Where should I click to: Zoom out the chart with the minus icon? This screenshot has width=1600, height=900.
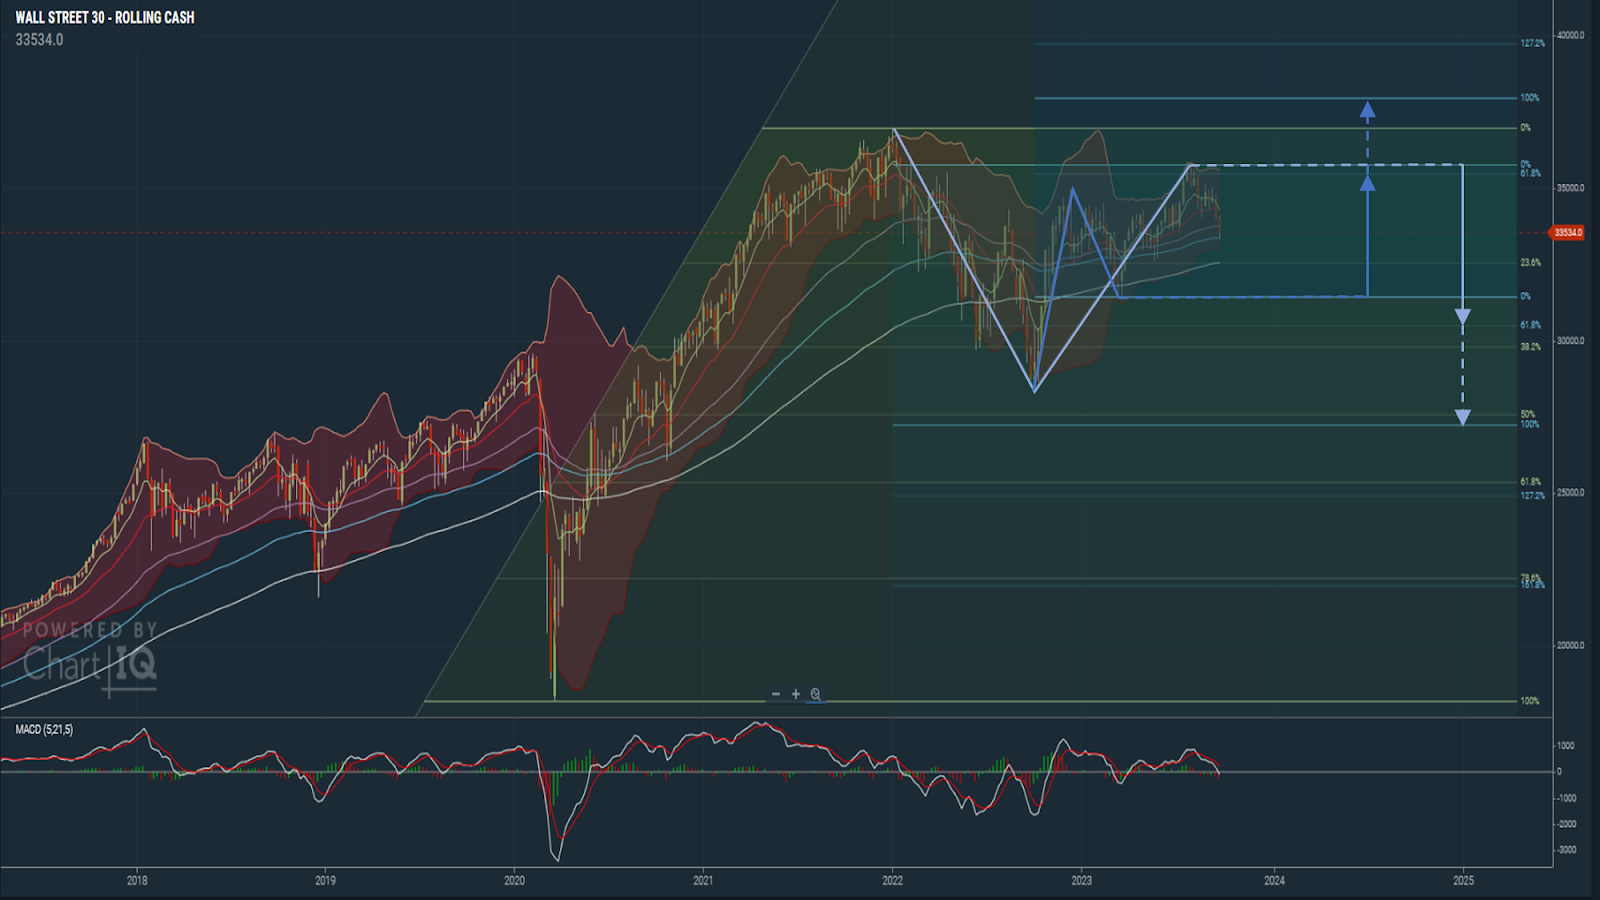click(x=776, y=694)
